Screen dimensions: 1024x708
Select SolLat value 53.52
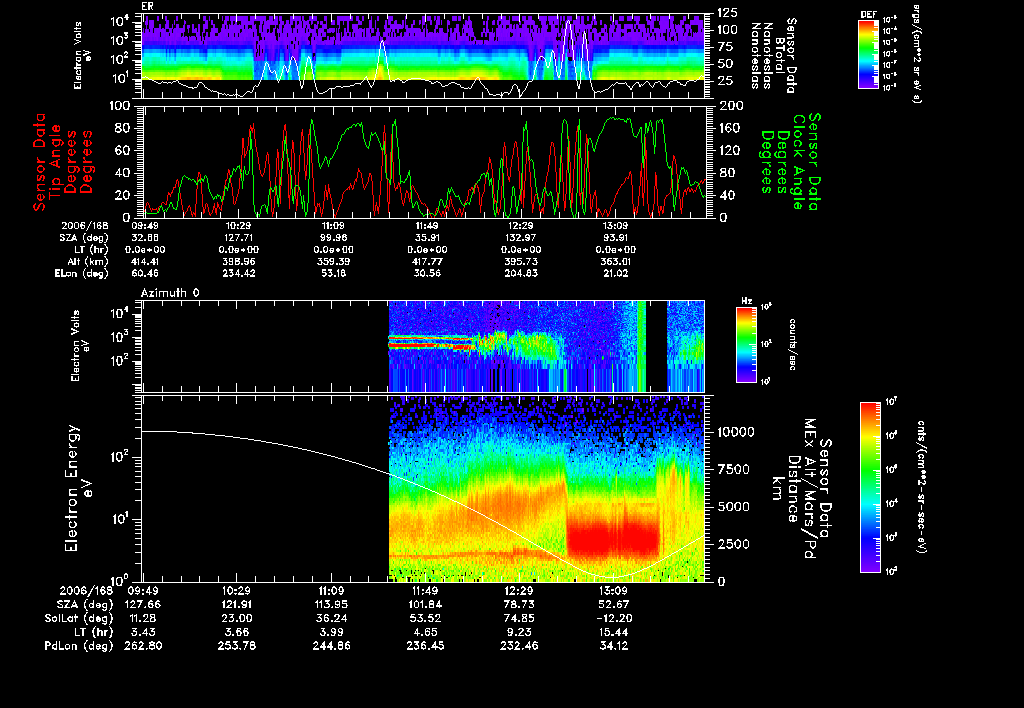pos(425,618)
